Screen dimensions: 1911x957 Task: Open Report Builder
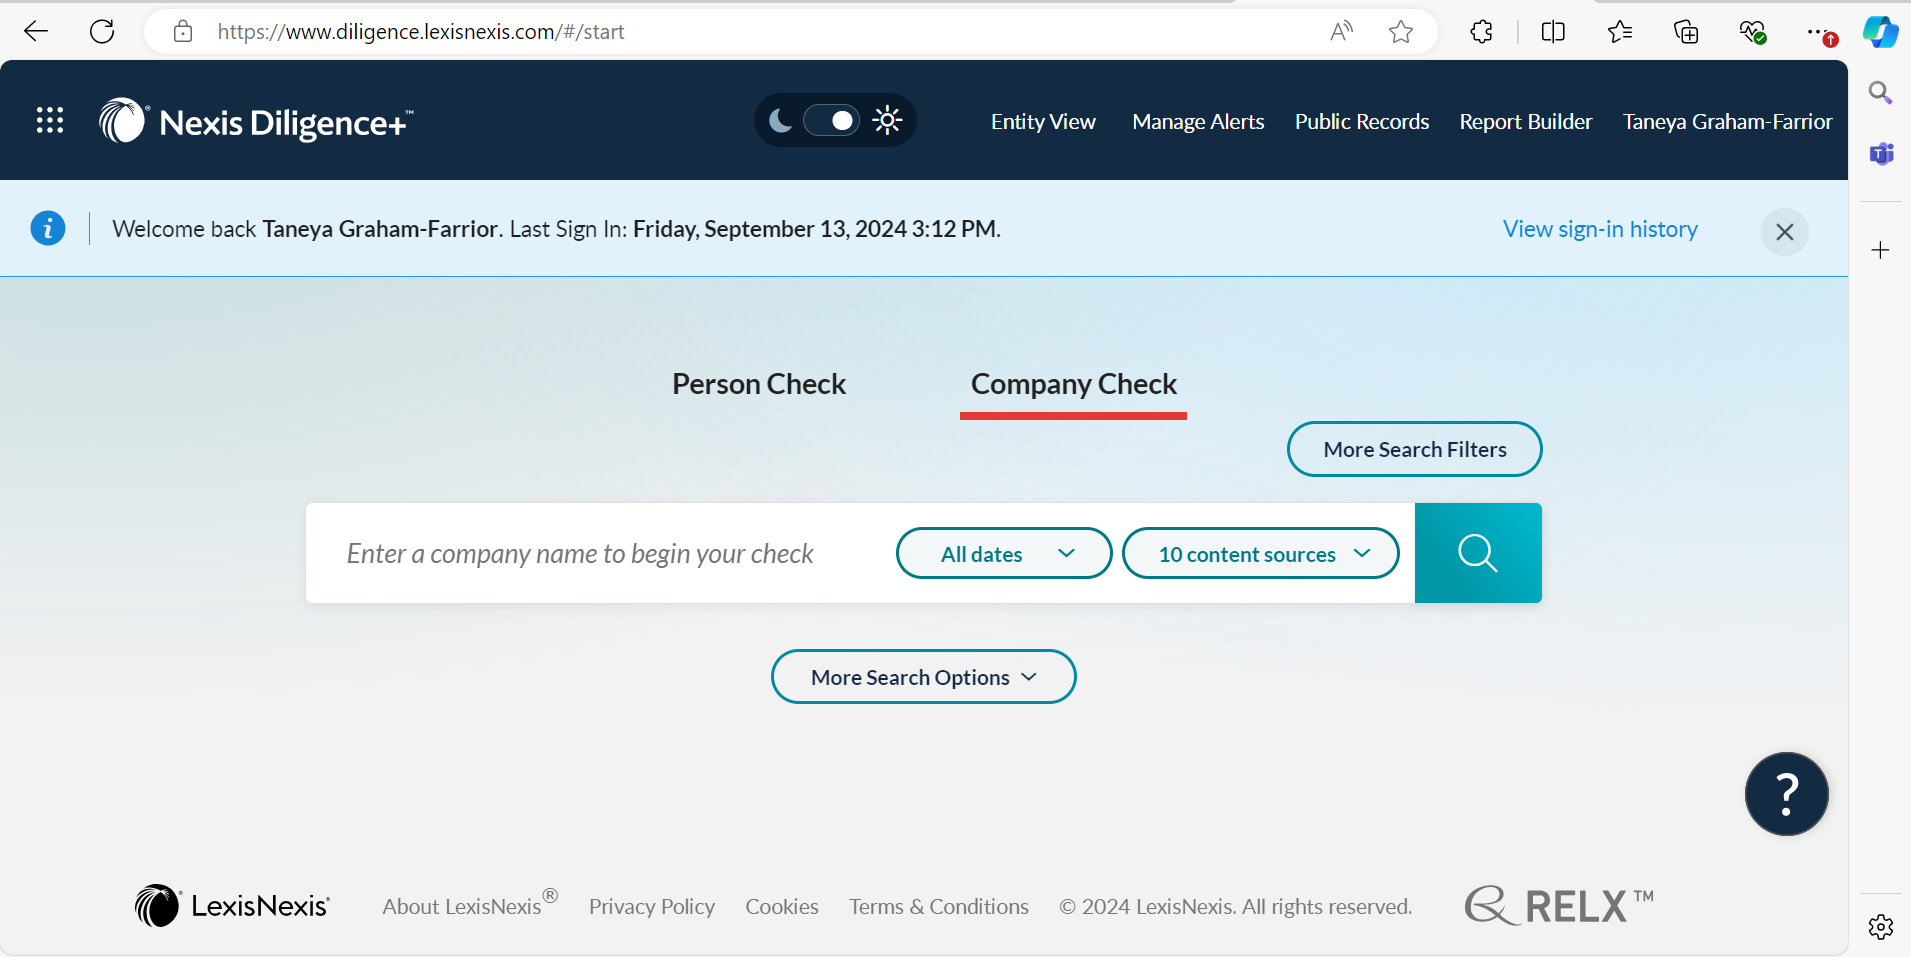(1525, 122)
